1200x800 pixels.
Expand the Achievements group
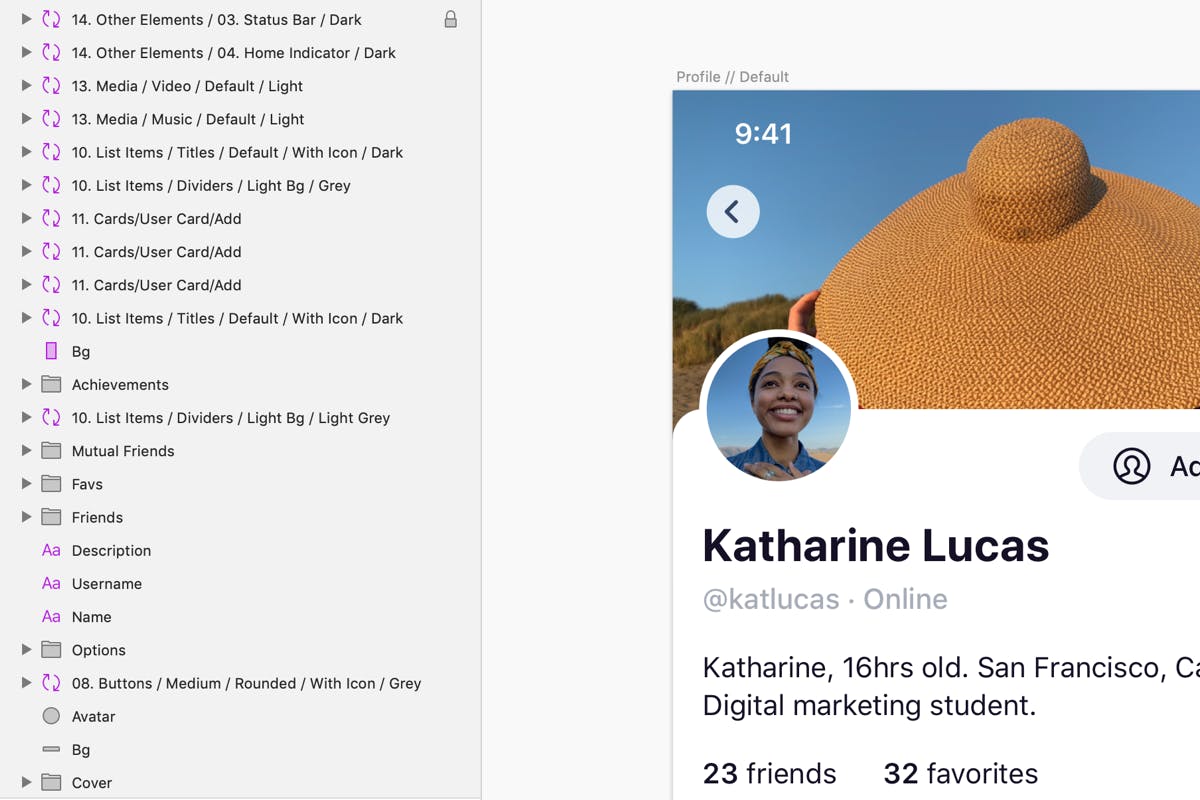(x=26, y=384)
